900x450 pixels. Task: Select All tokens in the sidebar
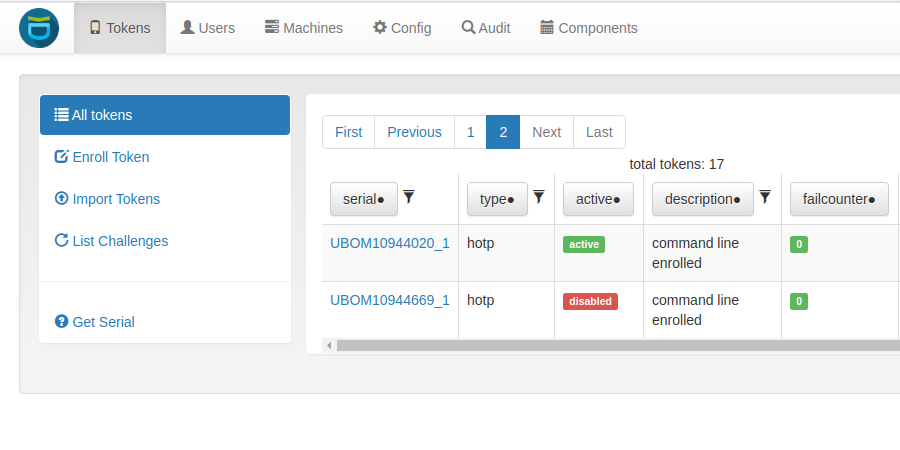point(165,115)
